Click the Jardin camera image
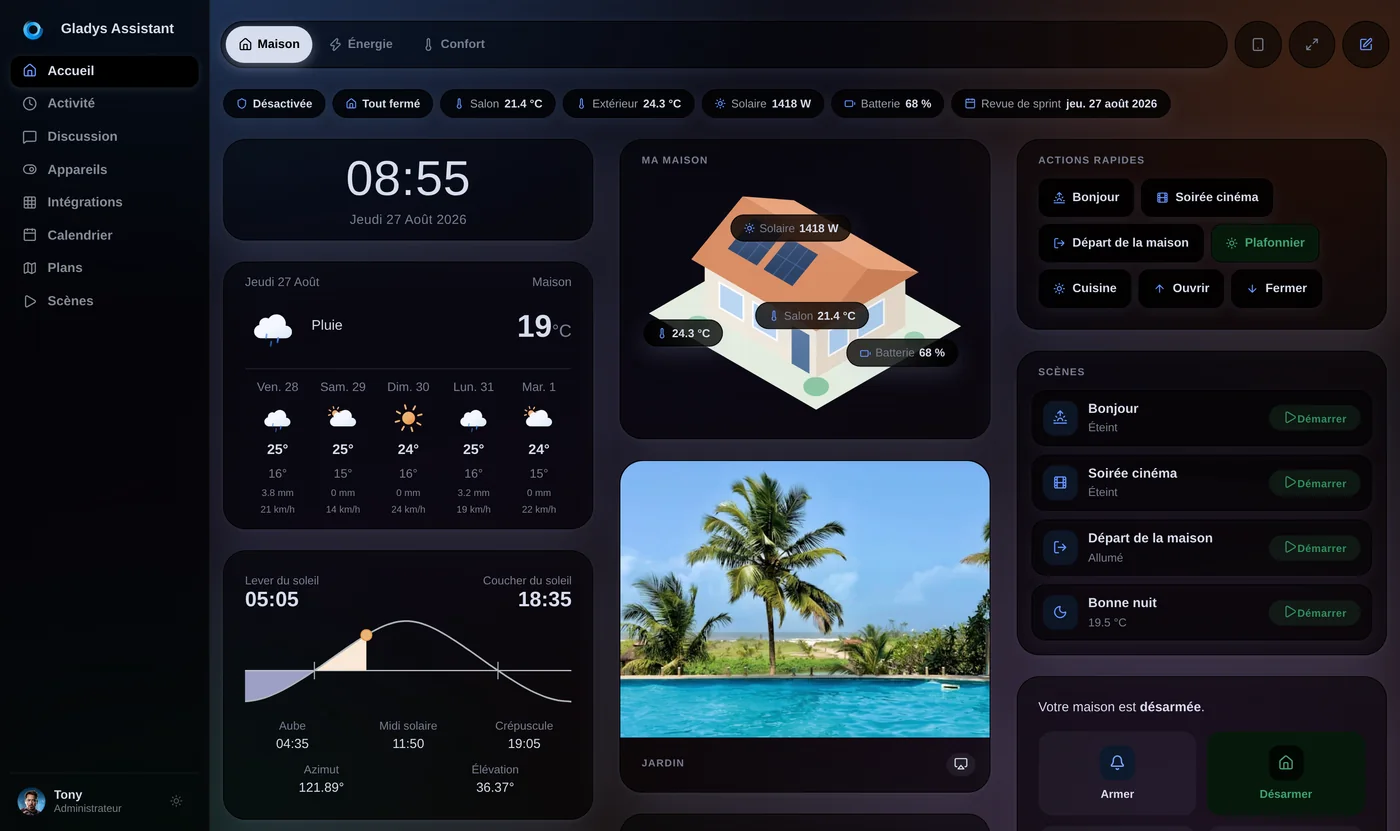This screenshot has width=1400, height=831. click(x=805, y=599)
